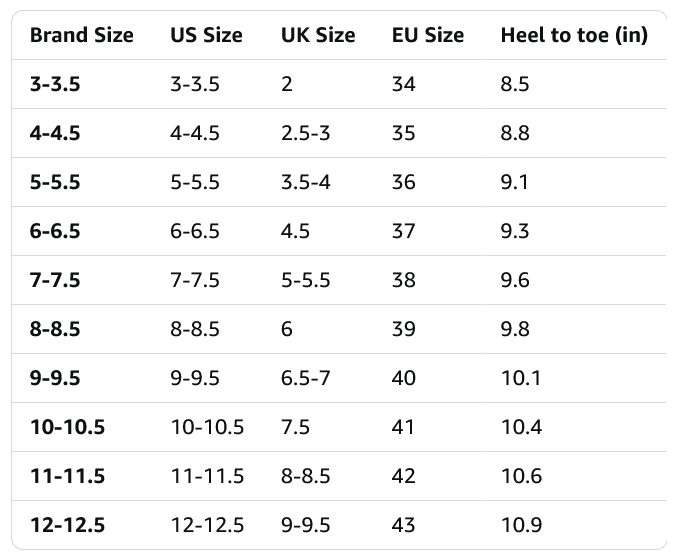The height and width of the screenshot is (552, 687).
Task: Select the 10-10.5 brand size row
Action: pos(67,428)
